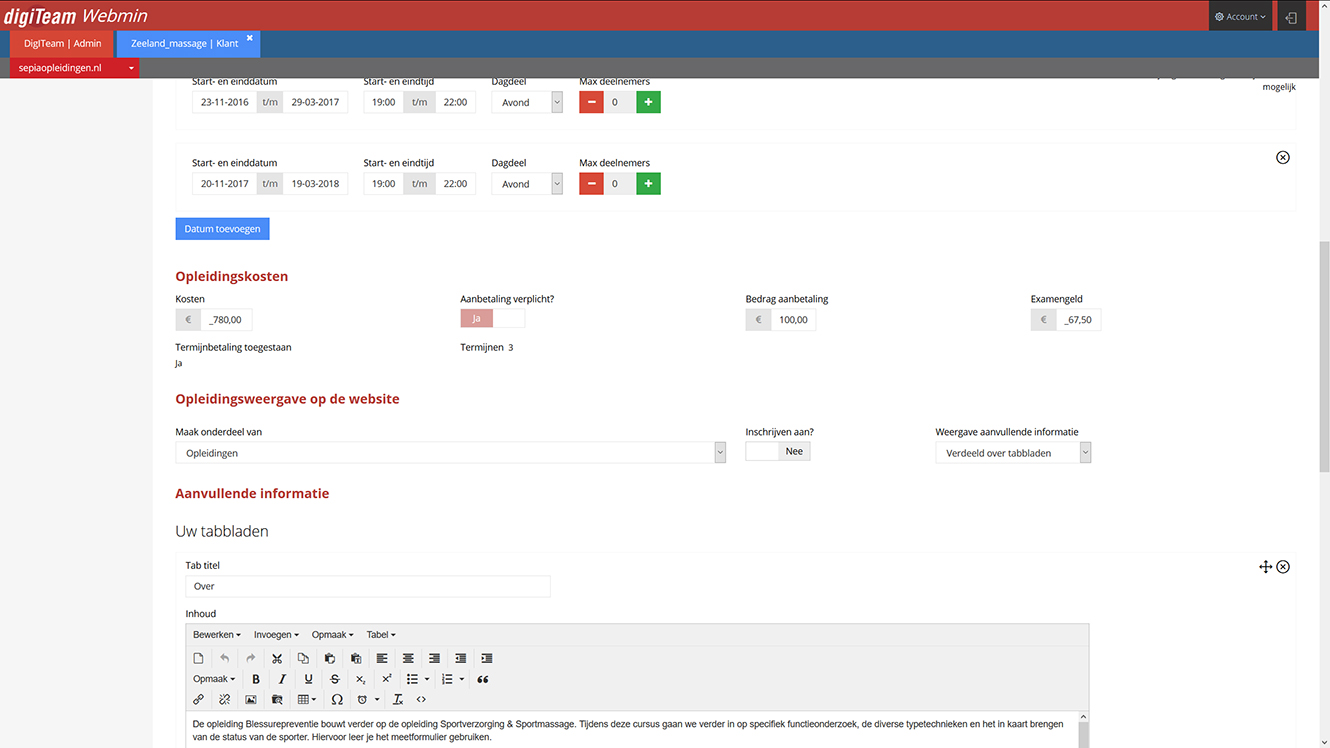
Task: Click the Tab titel input field
Action: point(368,587)
